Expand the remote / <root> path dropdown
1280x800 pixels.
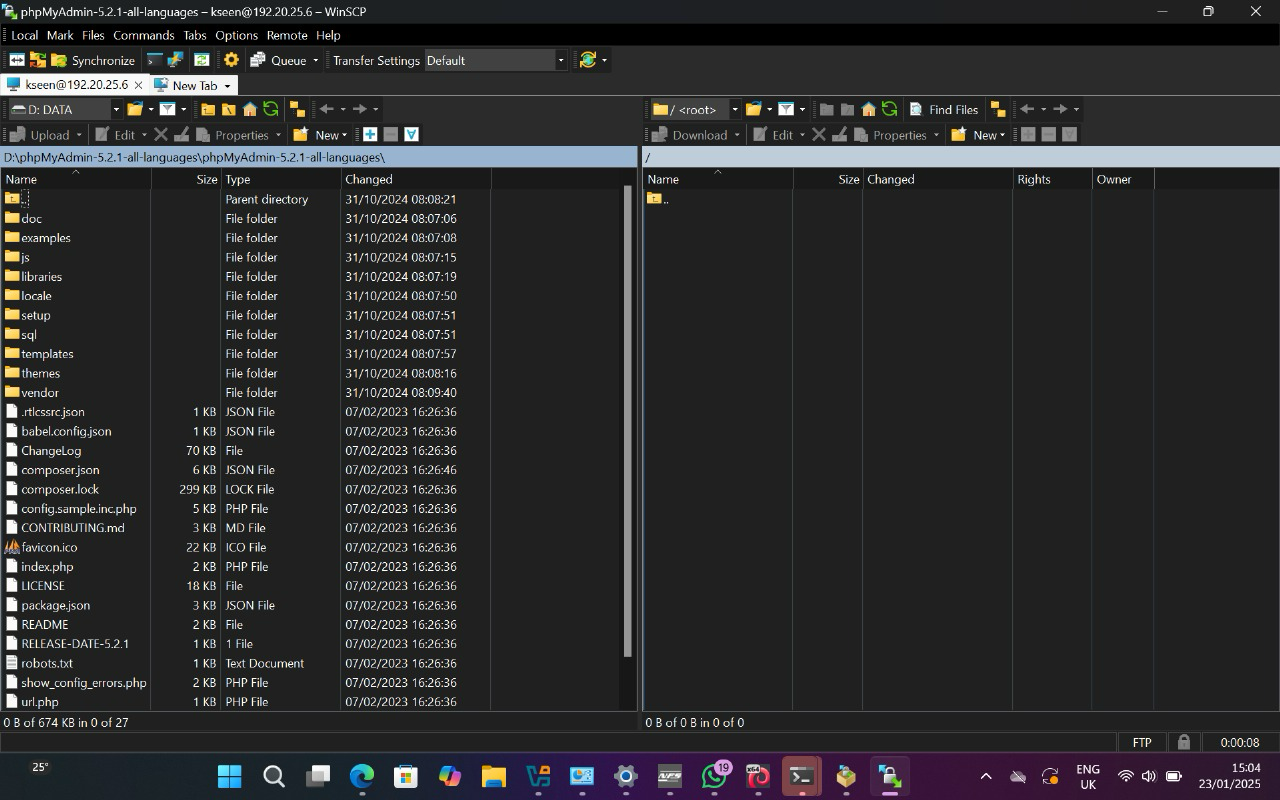[x=734, y=109]
